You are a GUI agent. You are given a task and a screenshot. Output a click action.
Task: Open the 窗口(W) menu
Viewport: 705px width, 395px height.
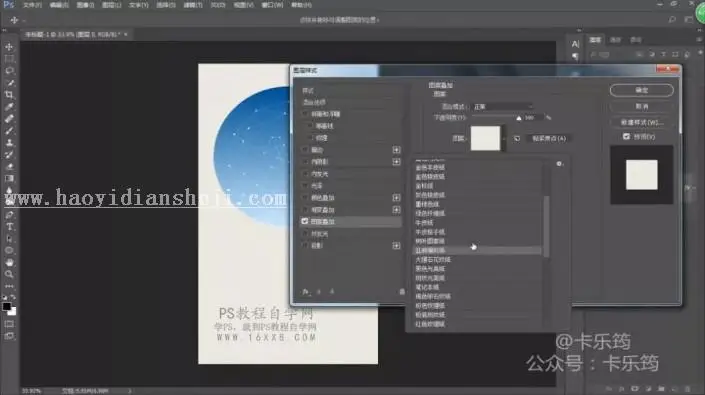point(272,5)
